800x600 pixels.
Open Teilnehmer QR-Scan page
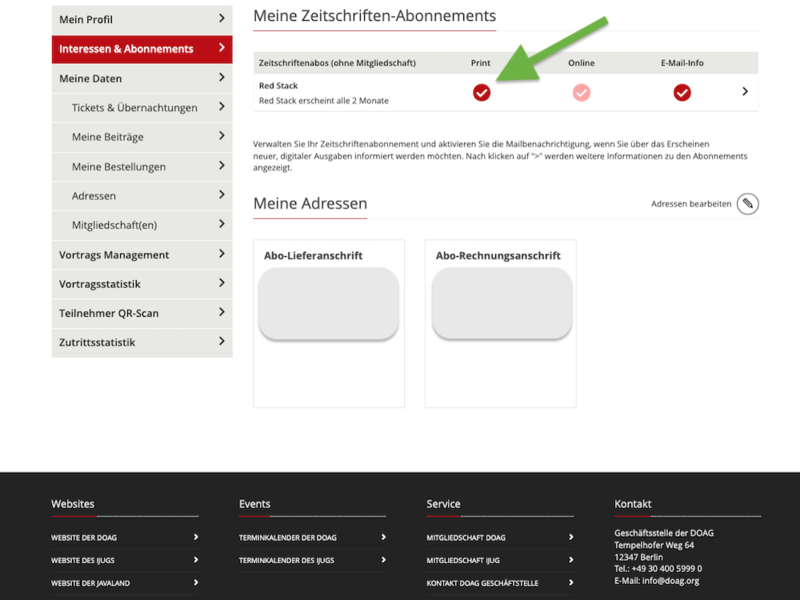(109, 313)
